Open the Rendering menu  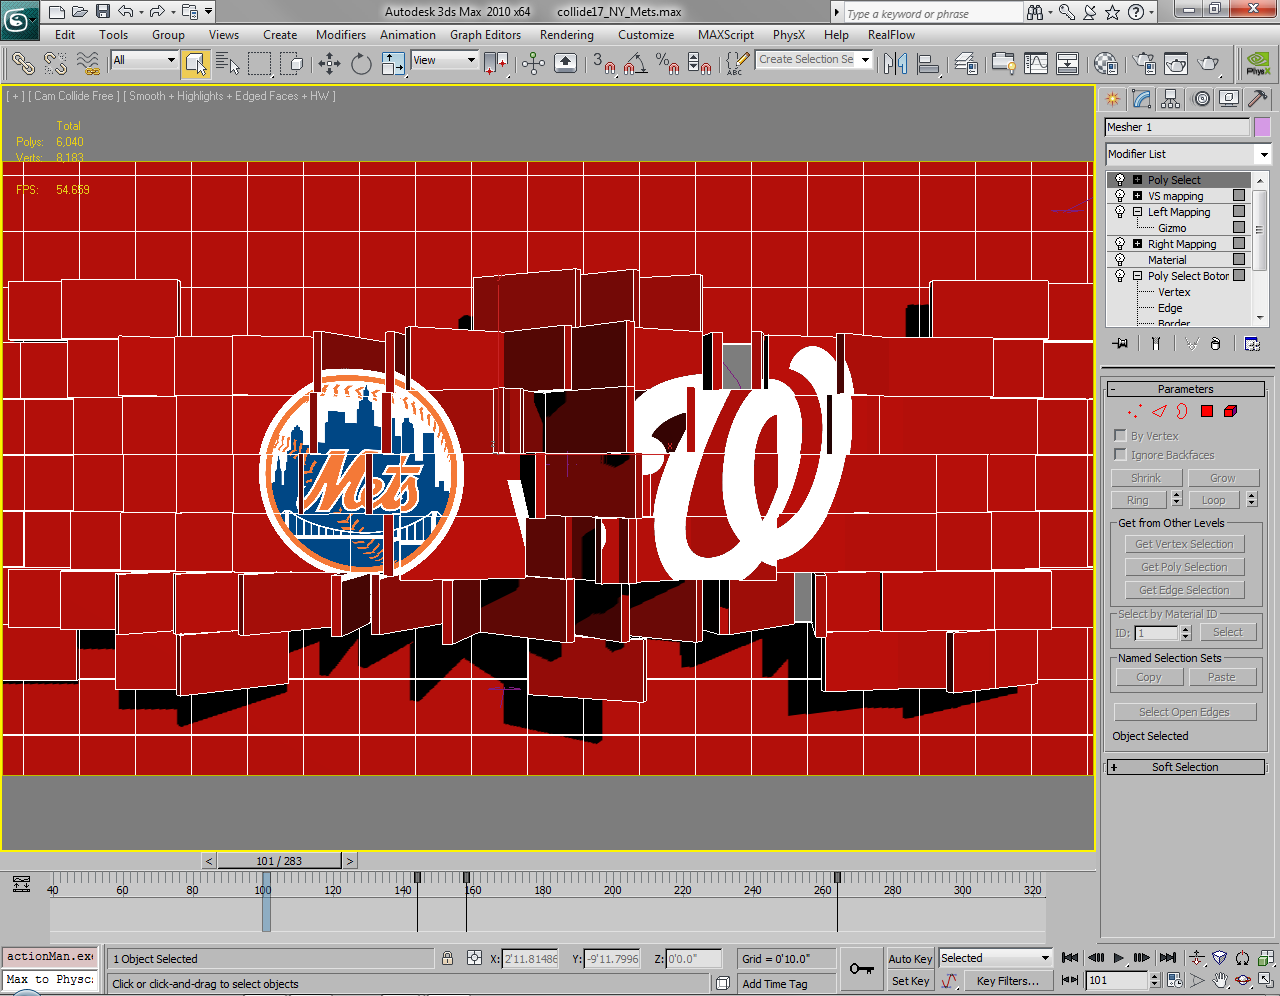pyautogui.click(x=567, y=35)
